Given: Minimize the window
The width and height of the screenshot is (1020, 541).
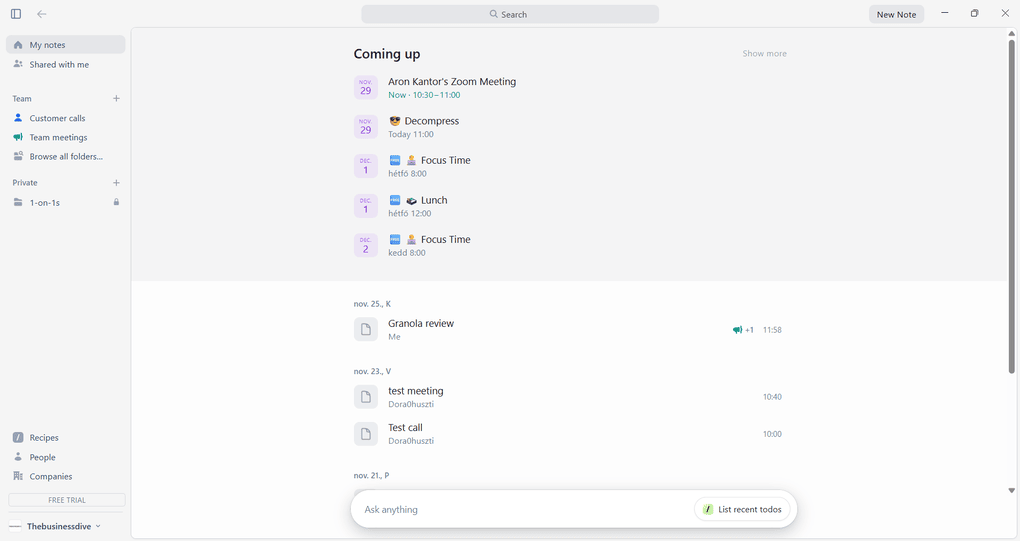Looking at the screenshot, I should 945,13.
